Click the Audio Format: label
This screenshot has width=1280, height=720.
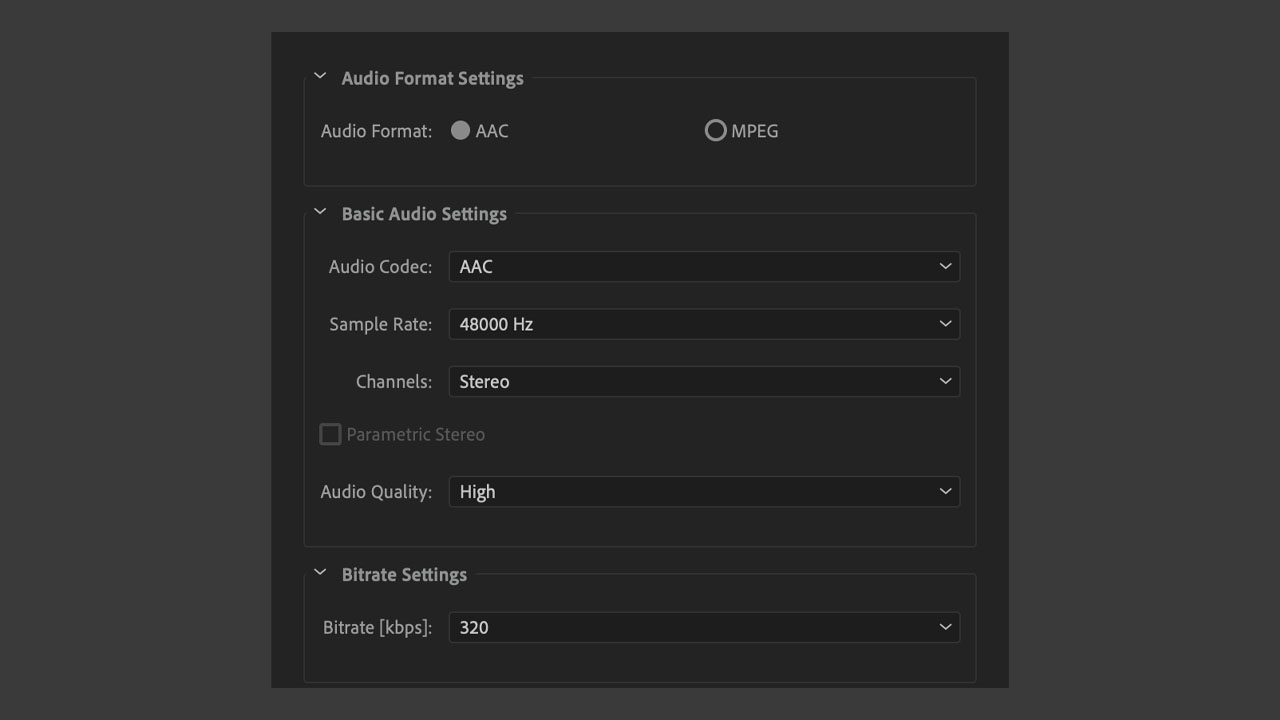coord(376,131)
